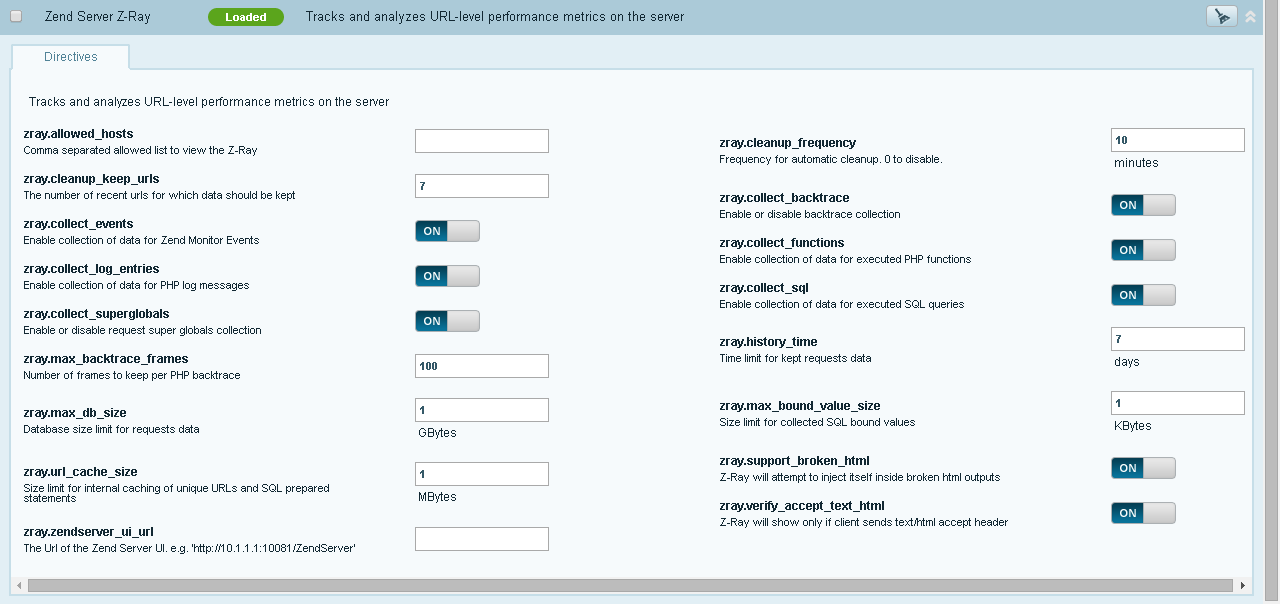The height and width of the screenshot is (604, 1280).
Task: Tick the Zend Server Z-Ray checkbox
Action: (x=15, y=17)
